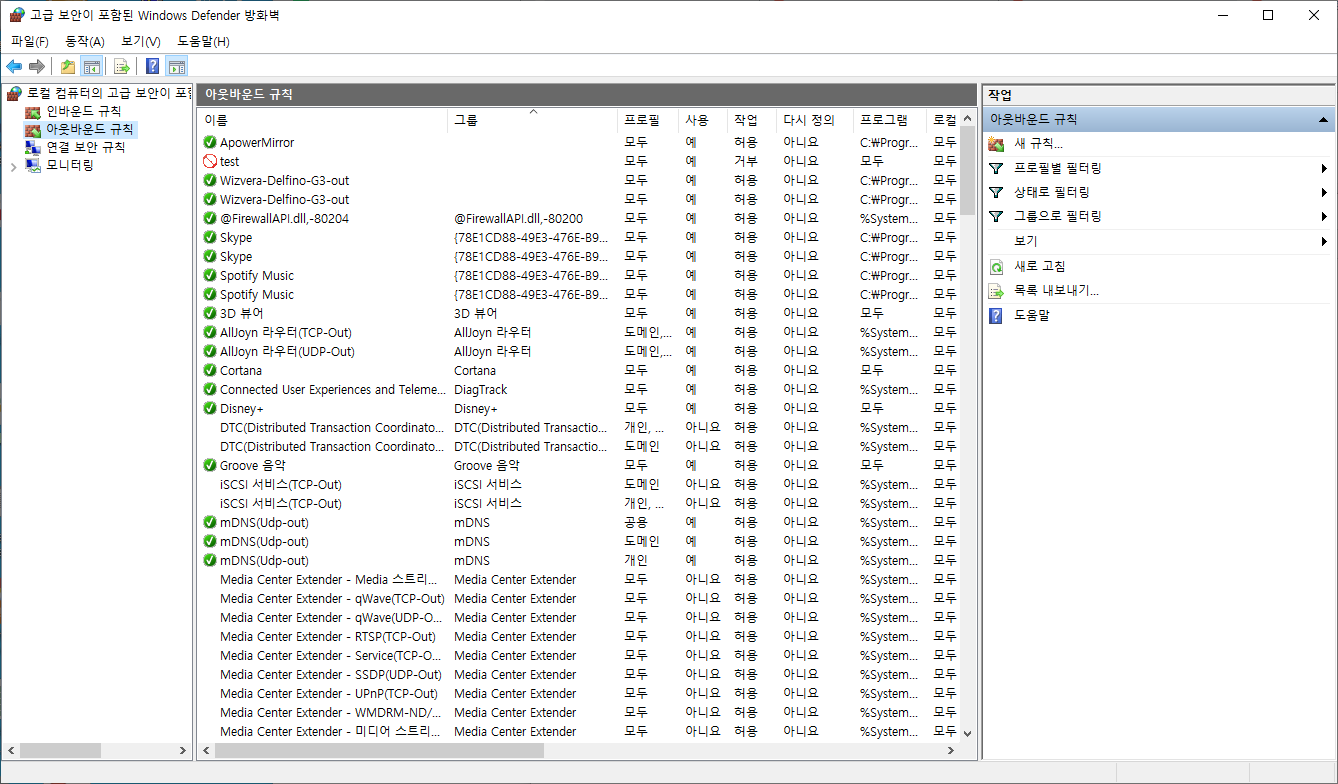Click the funnel icon next to 상태로 필터링
This screenshot has width=1338, height=784.
pos(996,192)
